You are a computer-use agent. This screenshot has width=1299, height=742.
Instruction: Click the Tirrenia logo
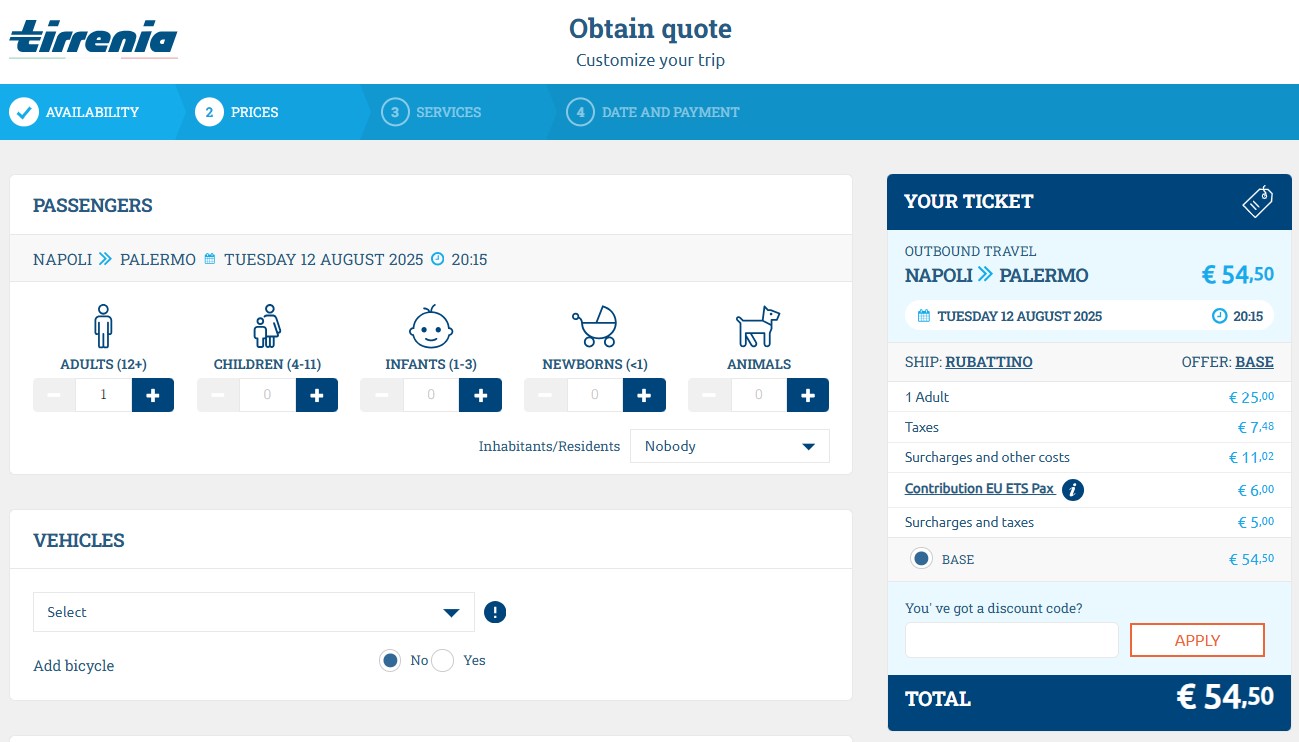pos(93,40)
